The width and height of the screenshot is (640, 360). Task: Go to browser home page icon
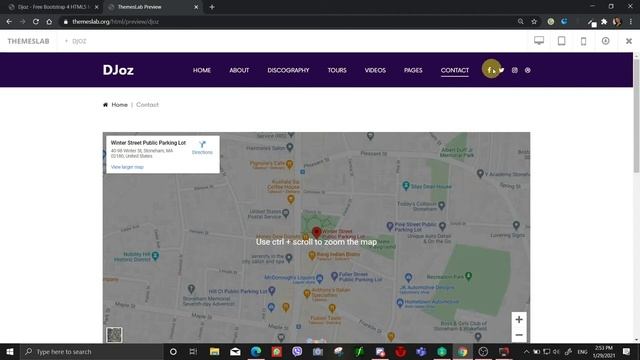click(x=49, y=22)
